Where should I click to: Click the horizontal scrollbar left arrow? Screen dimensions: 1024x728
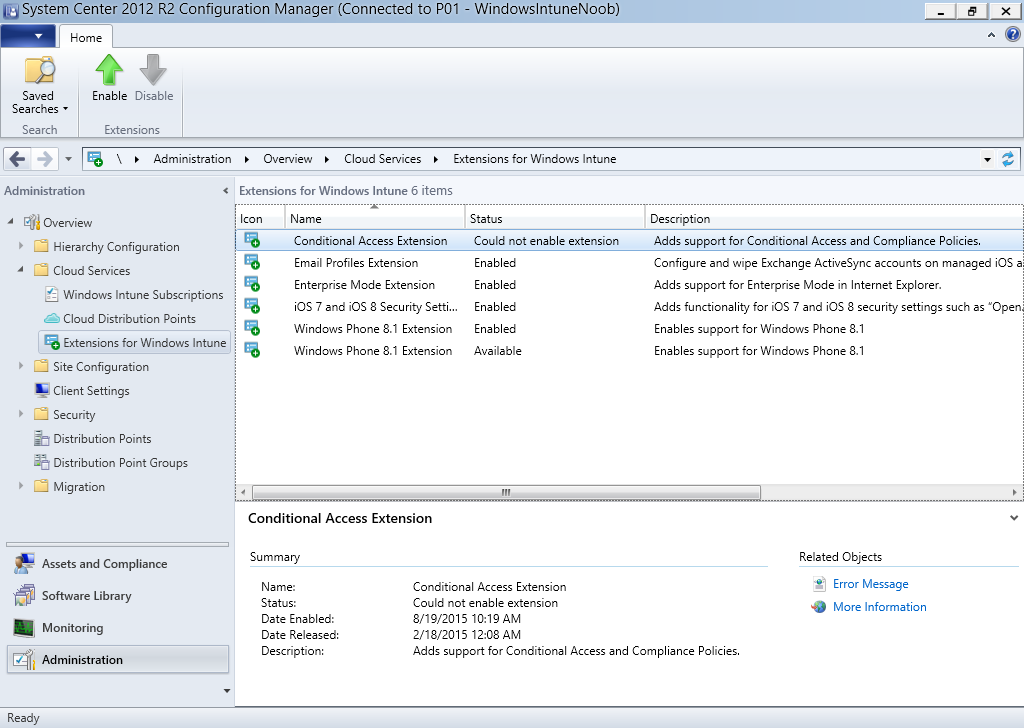(243, 492)
